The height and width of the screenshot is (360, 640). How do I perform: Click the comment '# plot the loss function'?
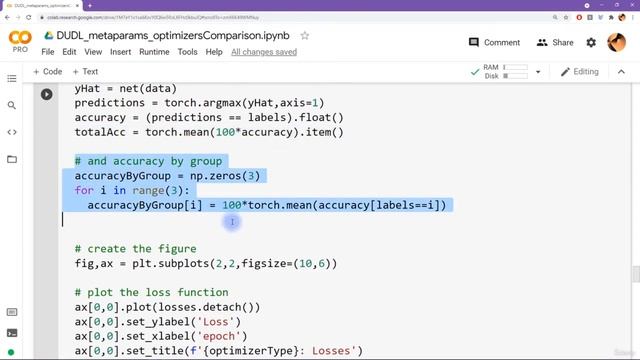point(151,293)
